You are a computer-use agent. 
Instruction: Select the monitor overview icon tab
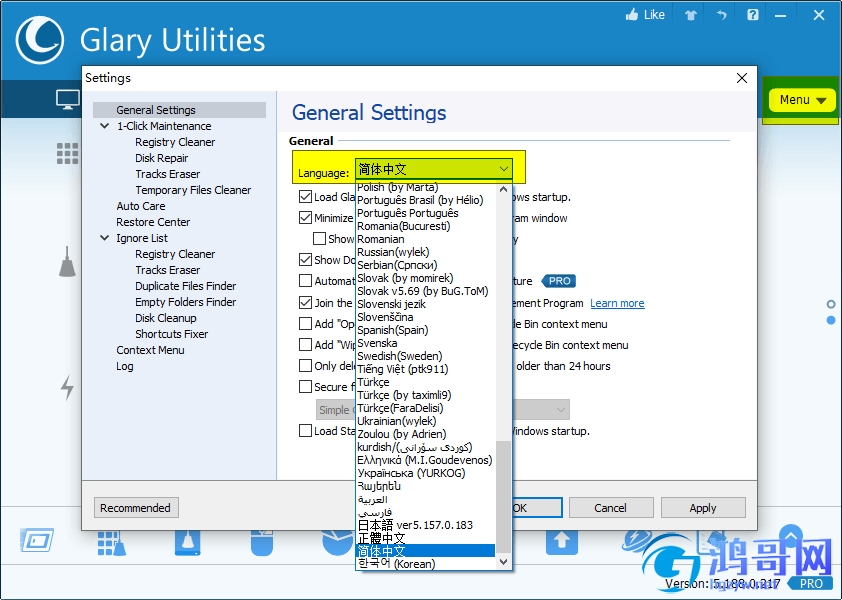click(68, 99)
